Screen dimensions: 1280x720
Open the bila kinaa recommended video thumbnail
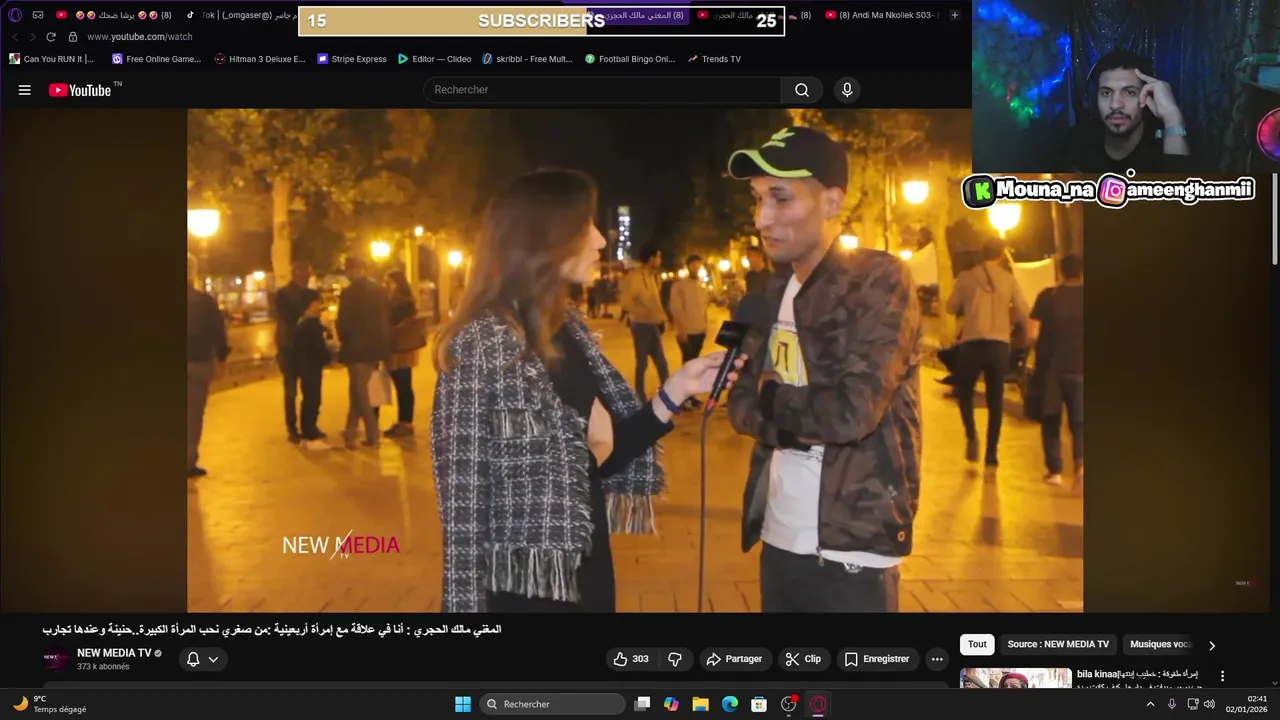[1015, 678]
